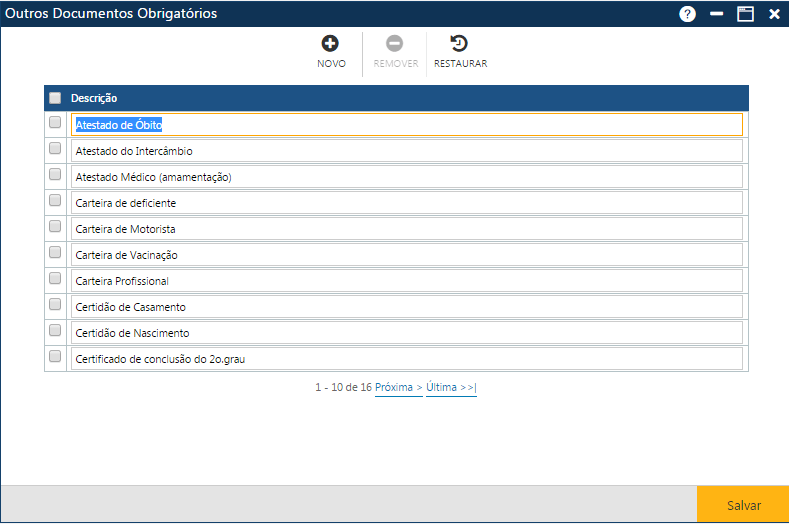The width and height of the screenshot is (789, 524).
Task: Toggle the select-all checkbox in header
Action: click(x=55, y=98)
